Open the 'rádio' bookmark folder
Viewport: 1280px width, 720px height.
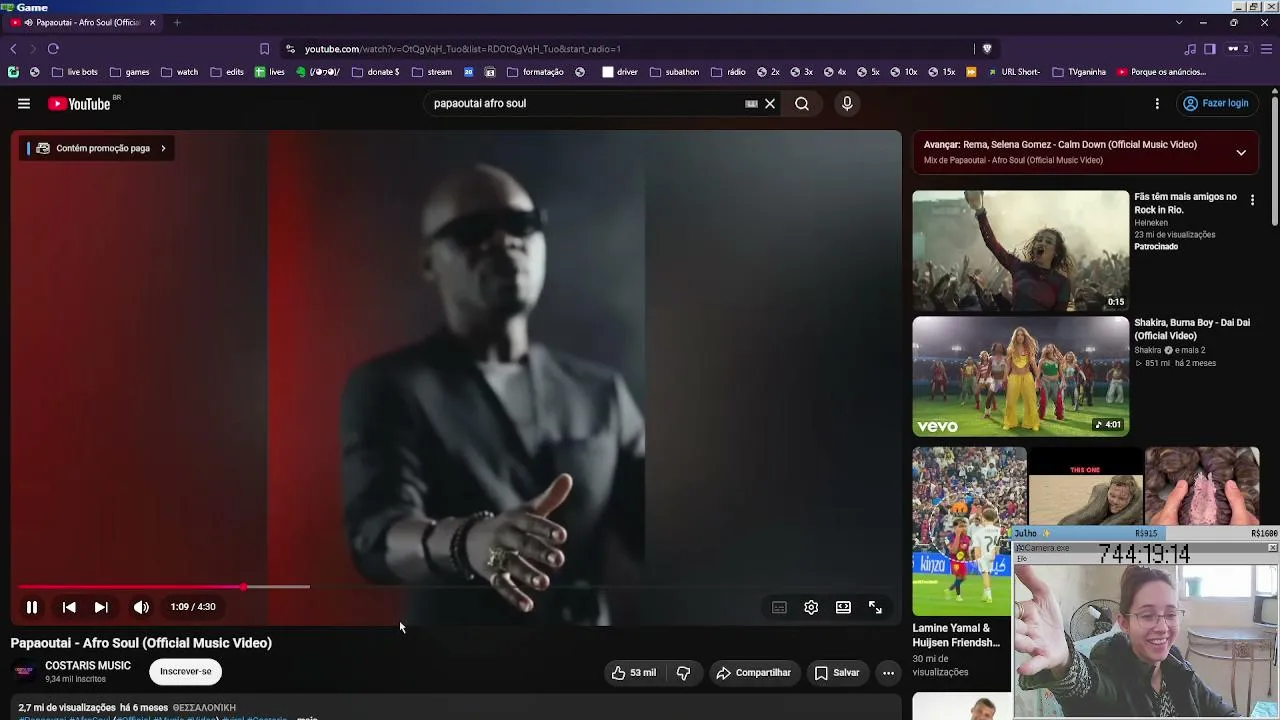[729, 72]
